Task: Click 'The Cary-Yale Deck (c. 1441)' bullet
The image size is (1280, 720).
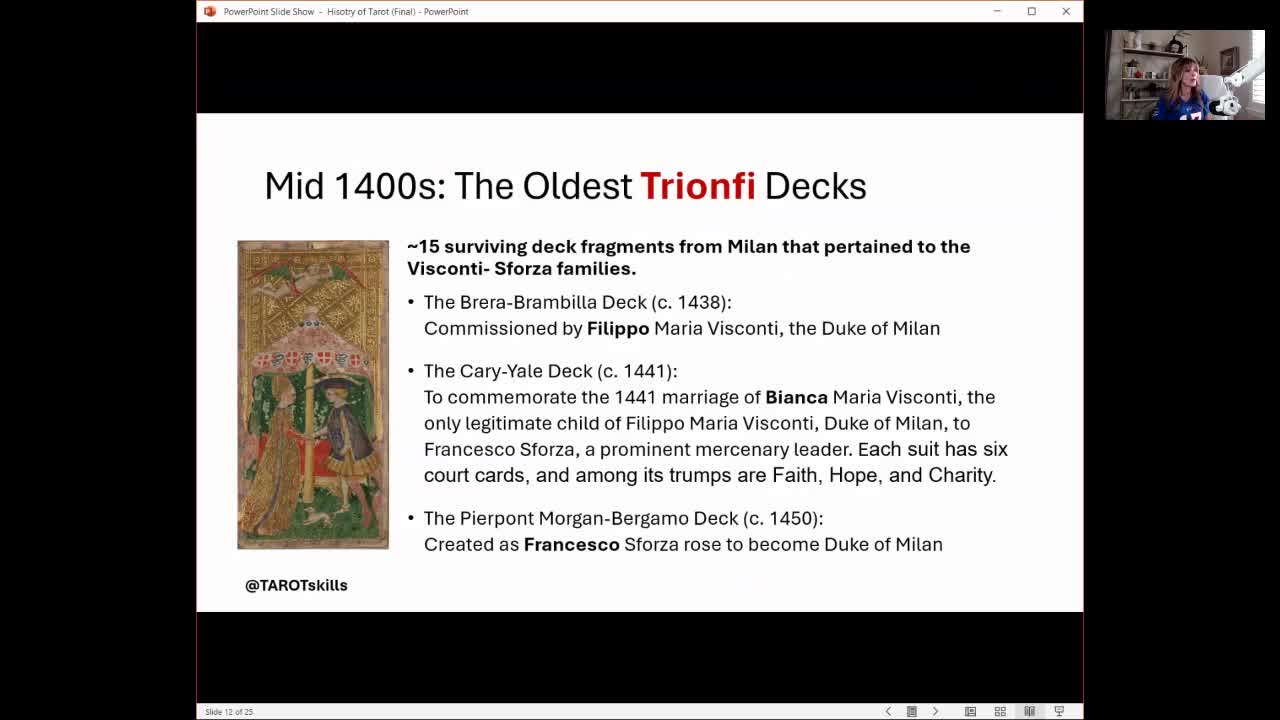Action: tap(550, 371)
